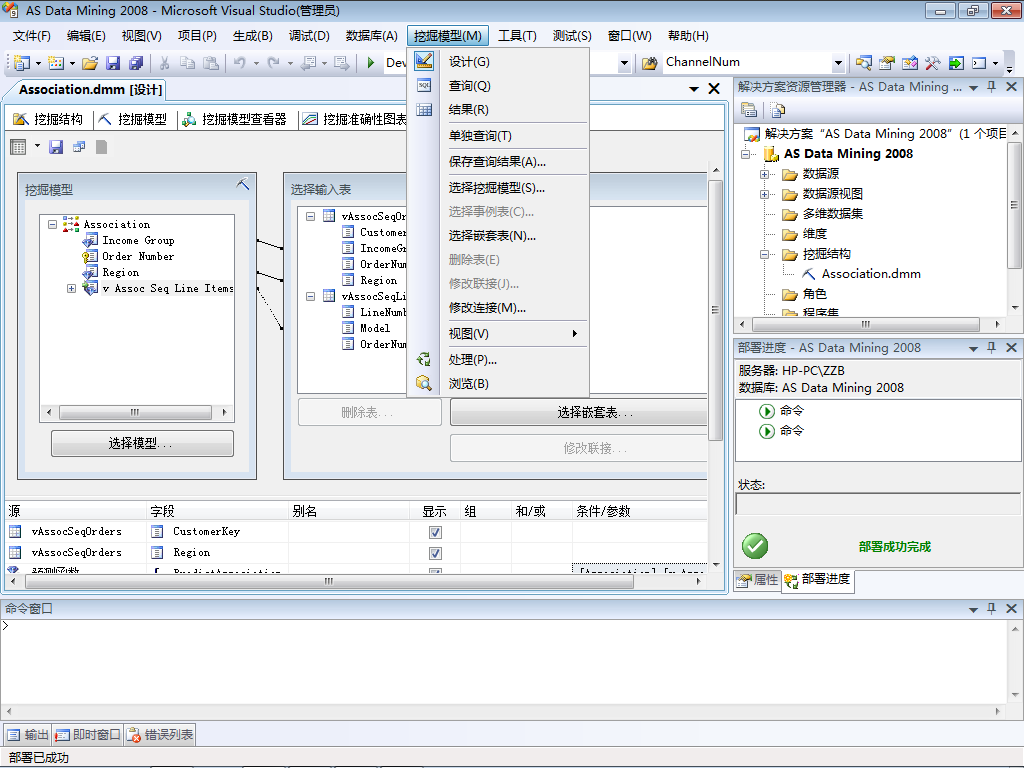Switch to the 属性 panel tab
The image size is (1024, 768).
pyautogui.click(x=758, y=580)
